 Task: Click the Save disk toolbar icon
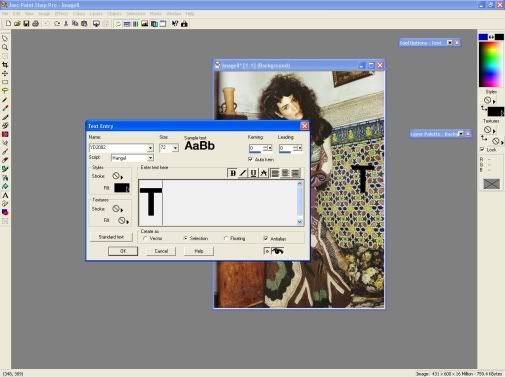pos(26,24)
